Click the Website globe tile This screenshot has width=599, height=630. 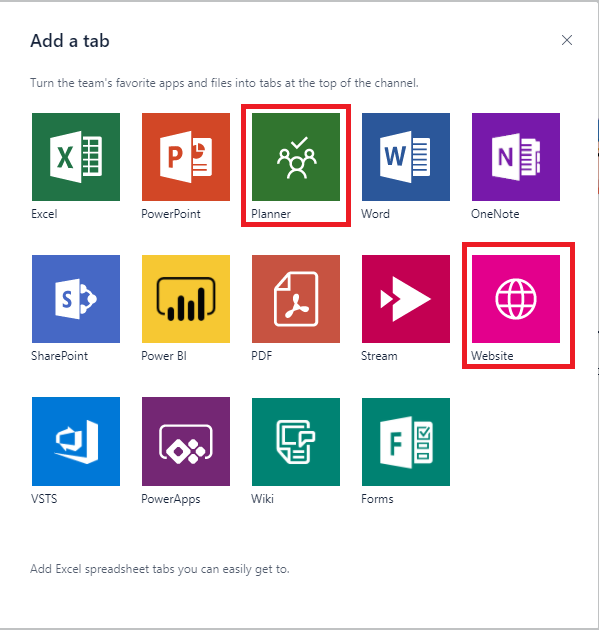516,299
